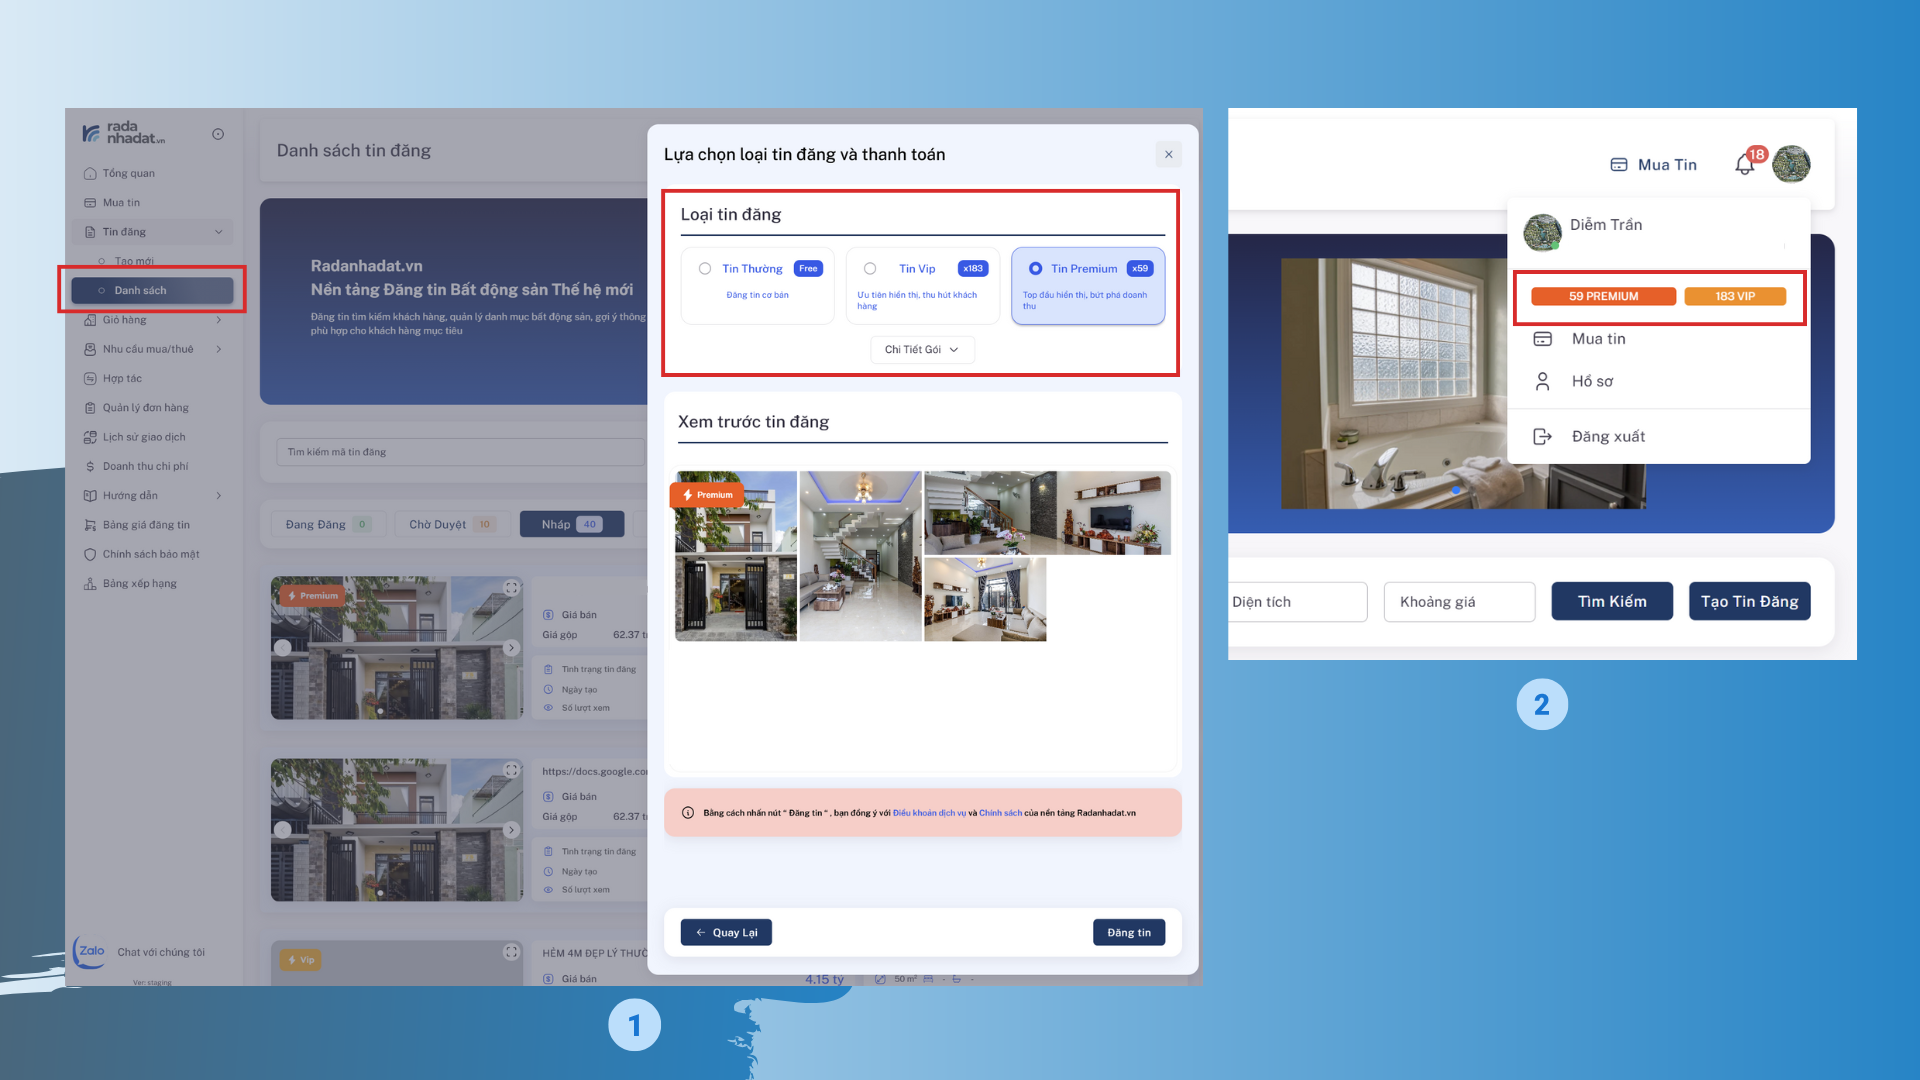
Task: Open the Điều khoản dịch vụ link
Action: [x=929, y=813]
